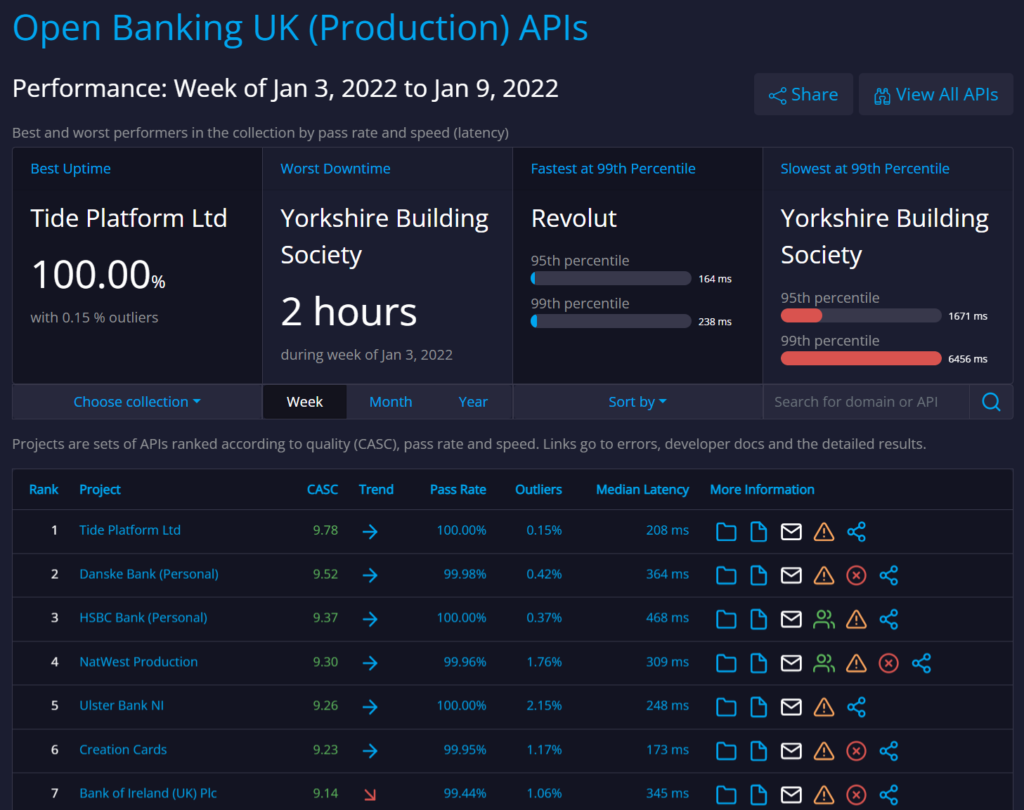
Task: Click Revolut's 99th percentile latency bar
Action: tap(610, 321)
